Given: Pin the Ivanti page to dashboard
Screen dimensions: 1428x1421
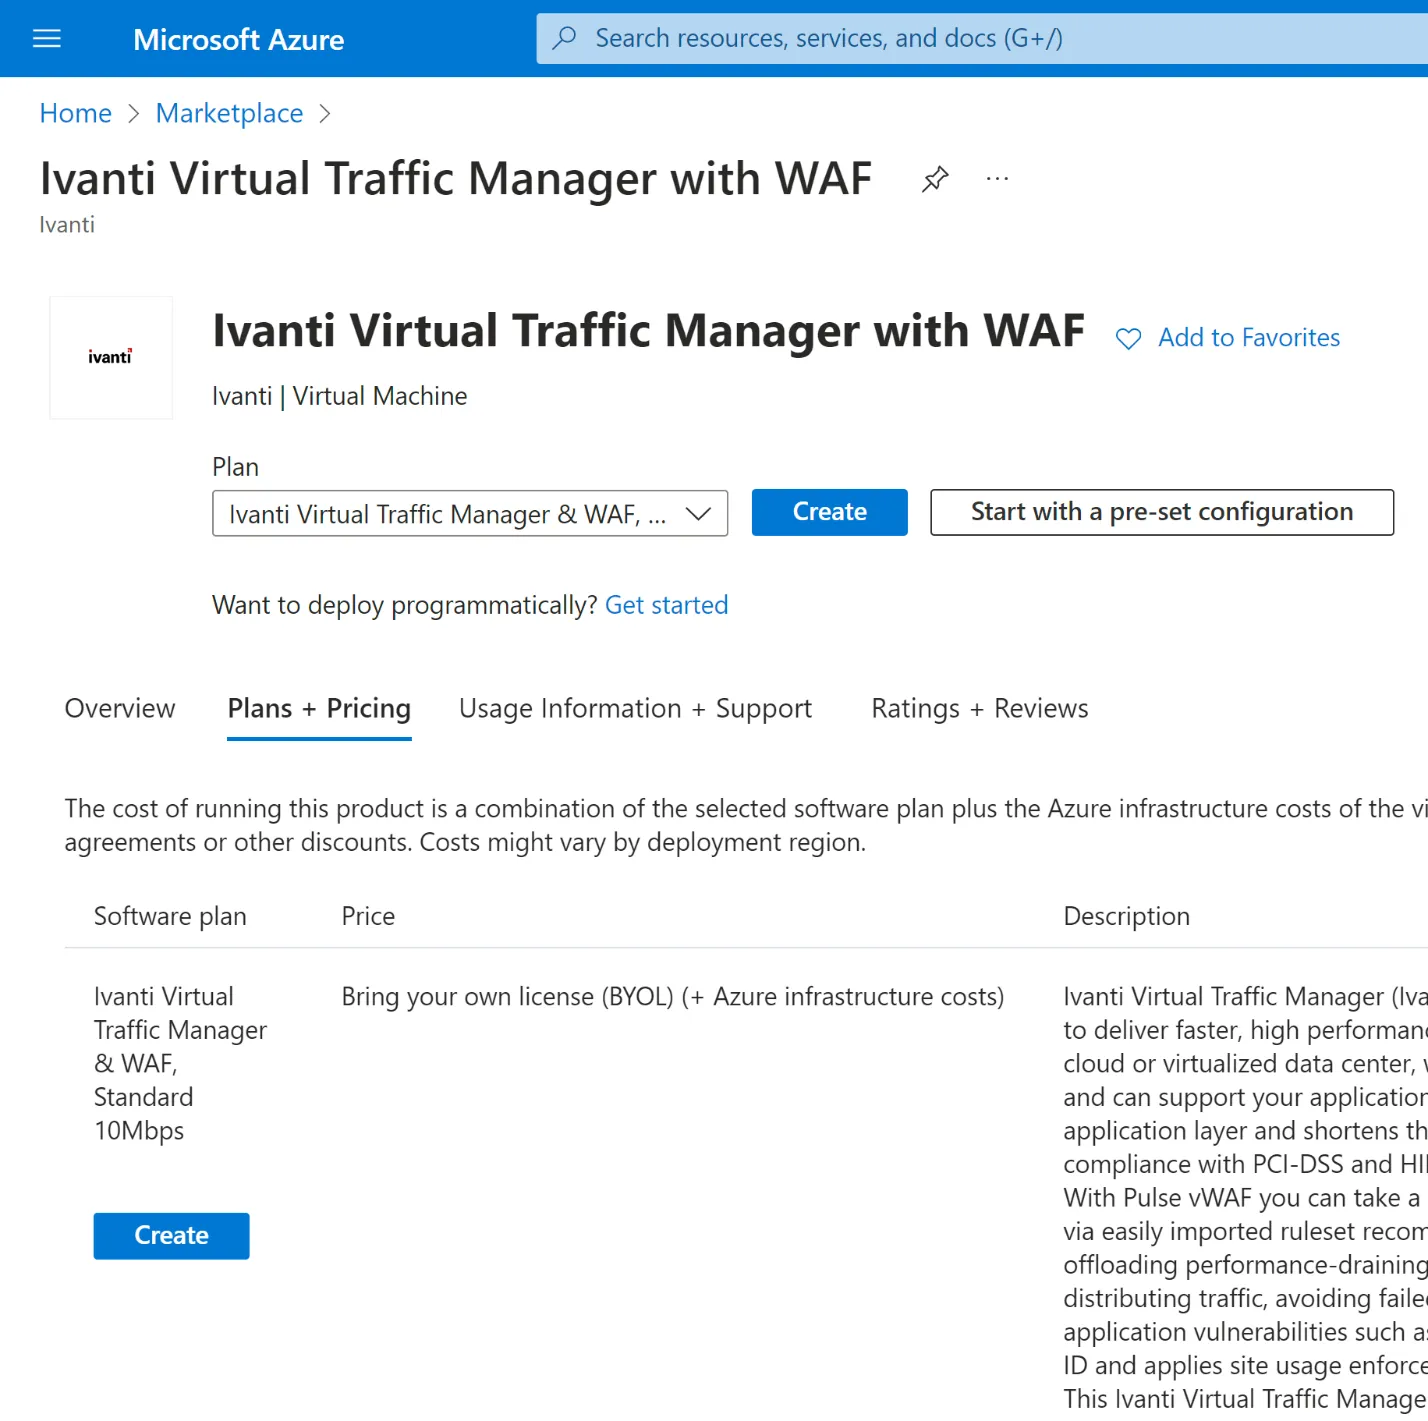Looking at the screenshot, I should click(x=935, y=179).
